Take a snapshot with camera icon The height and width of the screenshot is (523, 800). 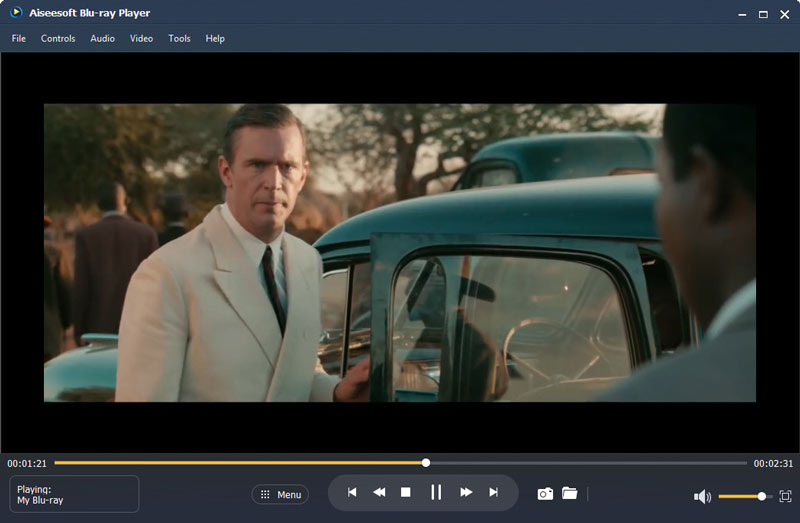point(545,493)
